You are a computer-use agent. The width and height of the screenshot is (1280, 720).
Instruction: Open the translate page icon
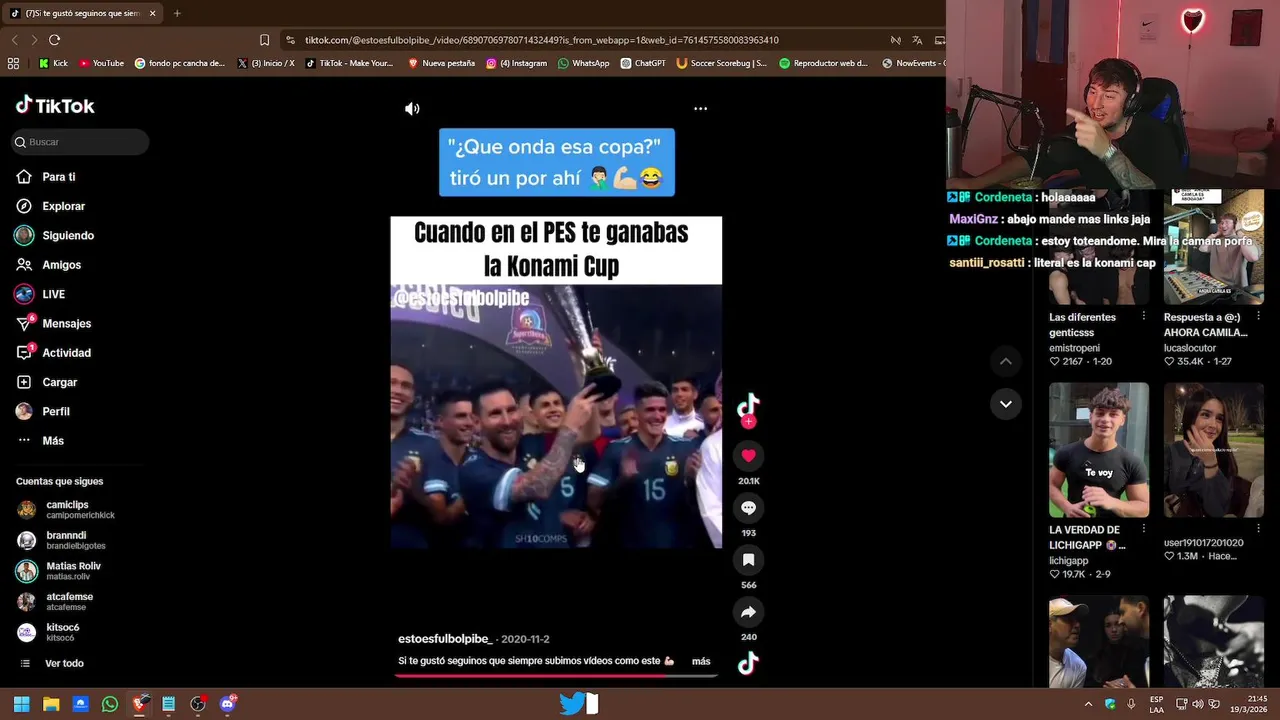917,40
